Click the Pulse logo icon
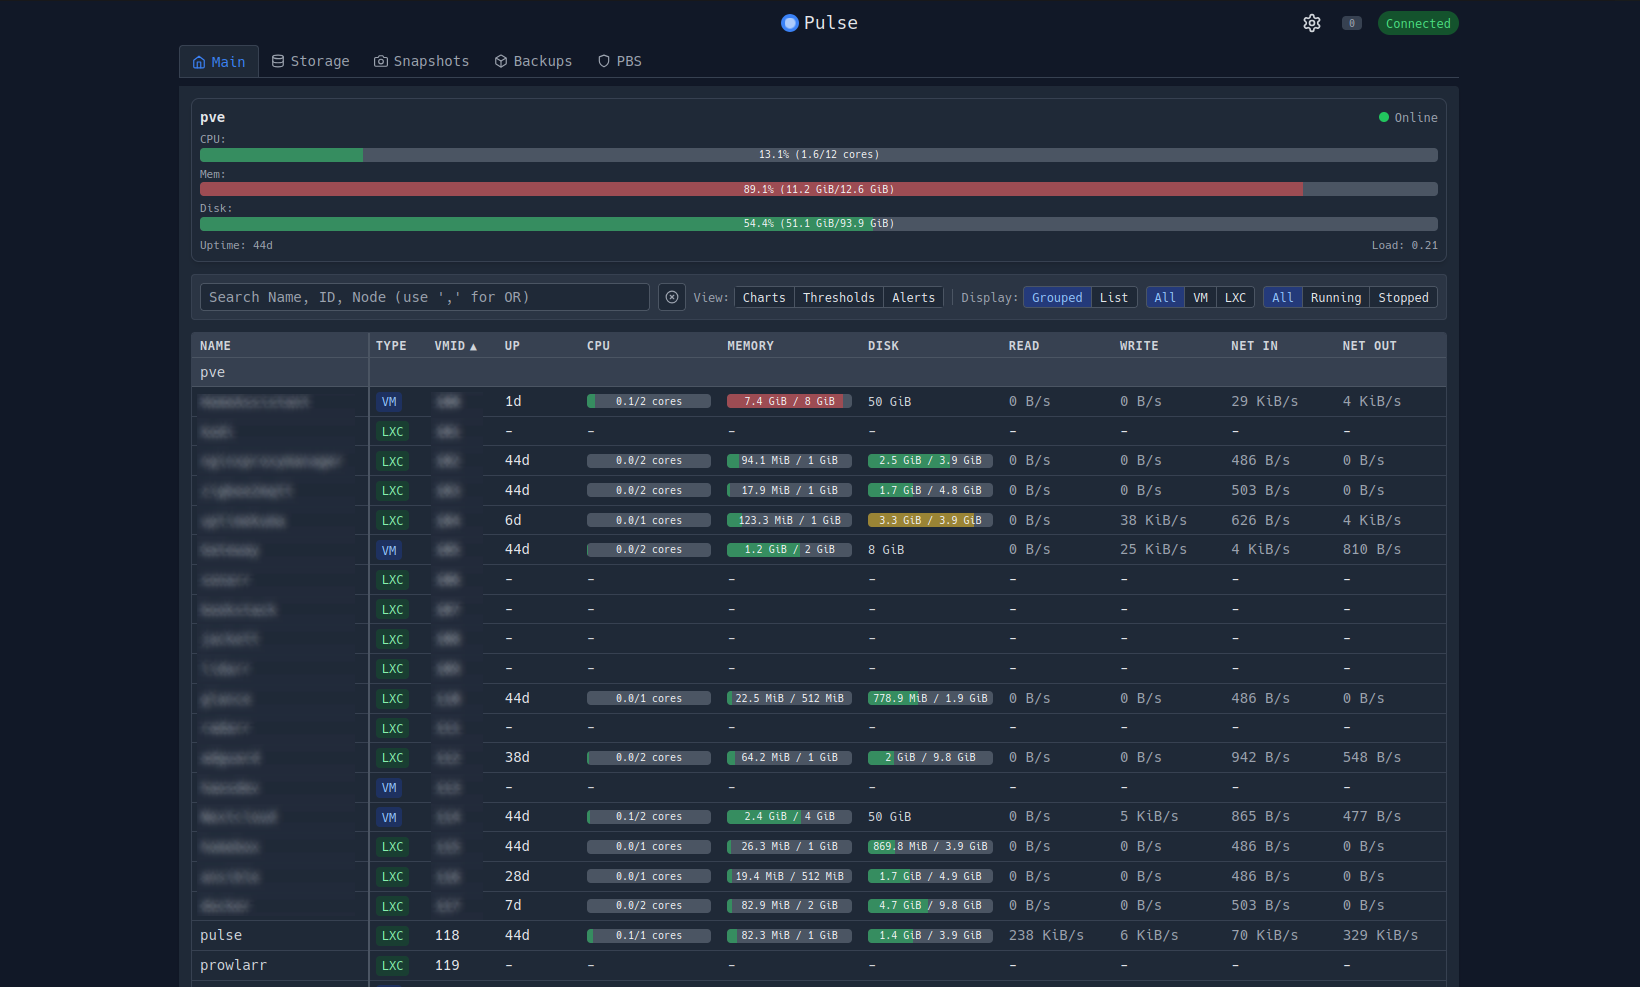1640x987 pixels. 790,23
